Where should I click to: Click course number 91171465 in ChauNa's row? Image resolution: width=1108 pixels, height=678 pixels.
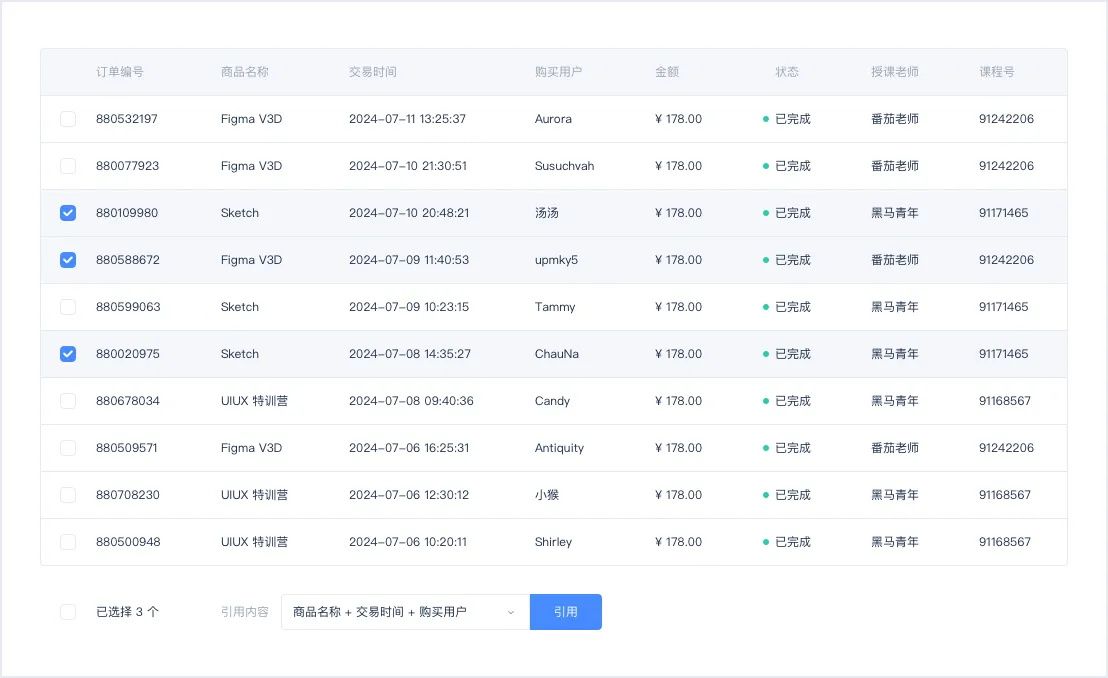(1003, 354)
